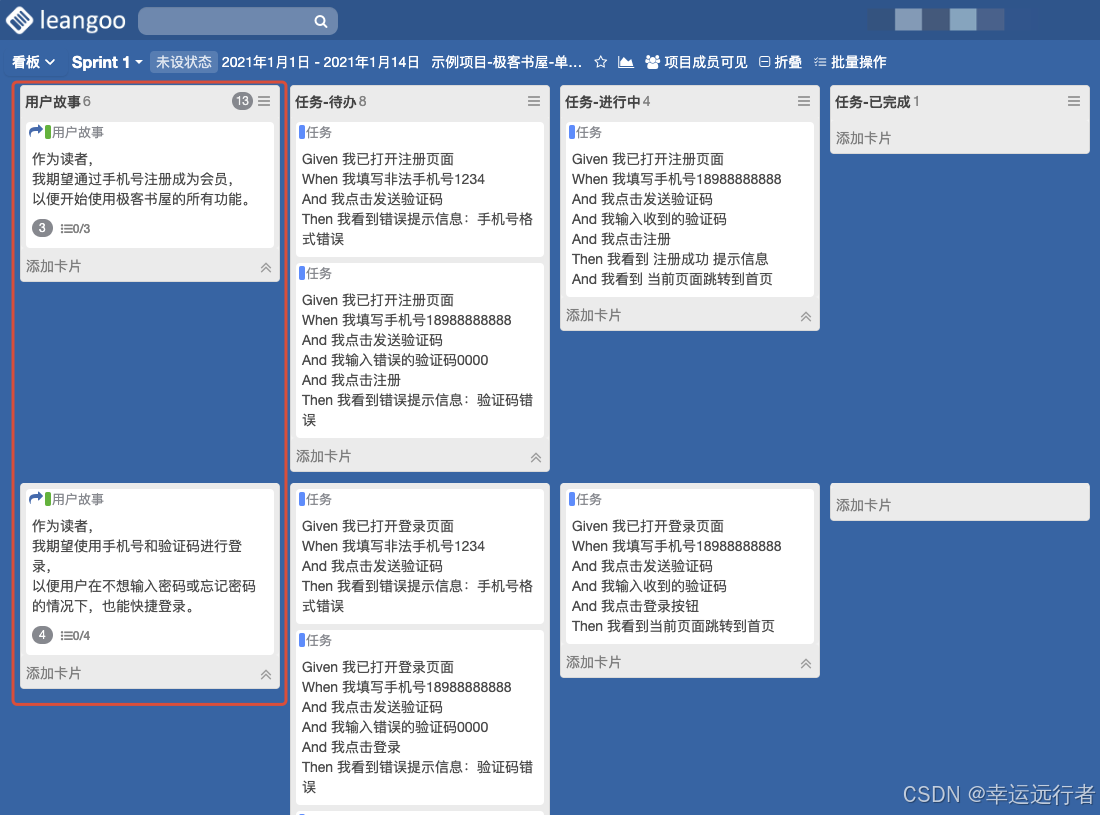Open 任务-待办 list menu icon
The height and width of the screenshot is (815, 1100).
coord(534,101)
